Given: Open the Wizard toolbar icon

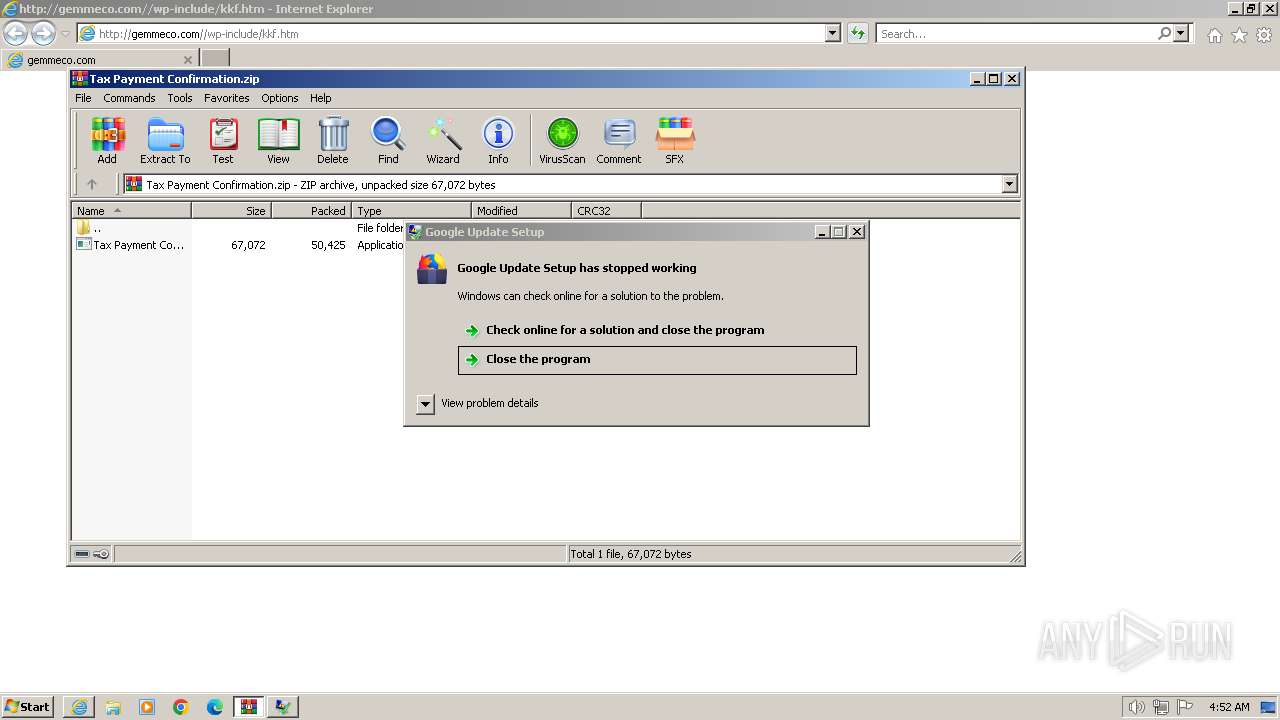Looking at the screenshot, I should pos(443,141).
